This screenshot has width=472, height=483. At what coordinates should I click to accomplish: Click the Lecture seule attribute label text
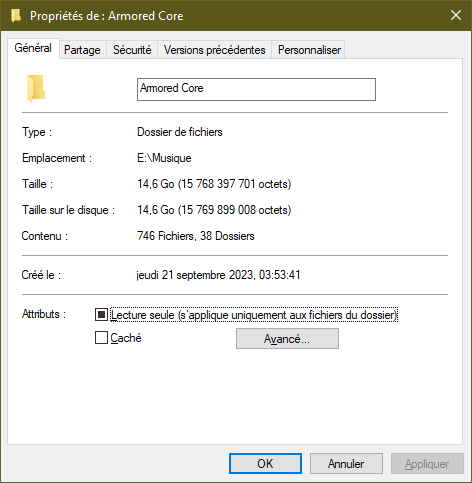(254, 315)
